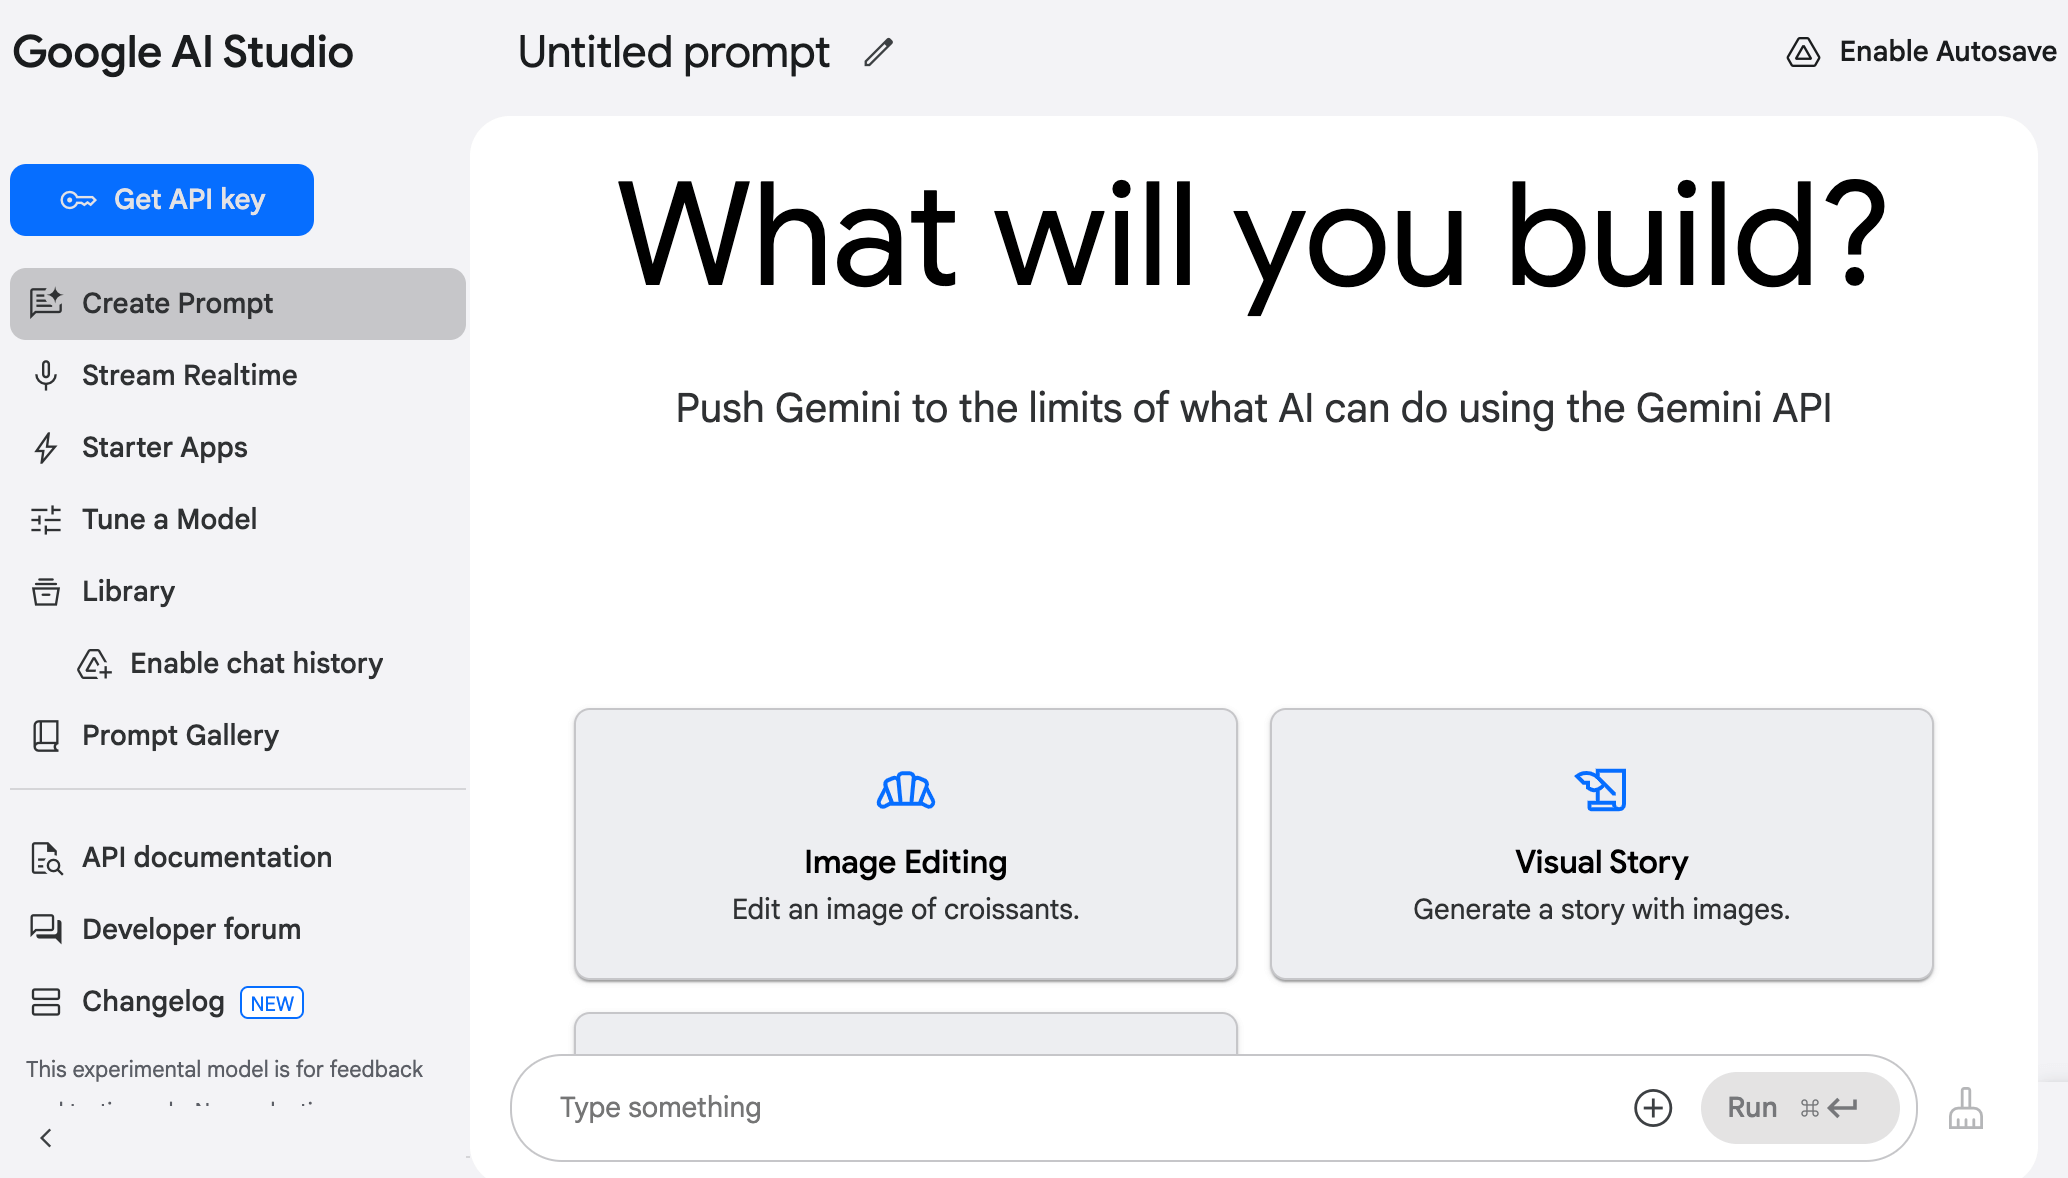Focus the Type something prompt field

[x=1080, y=1108]
